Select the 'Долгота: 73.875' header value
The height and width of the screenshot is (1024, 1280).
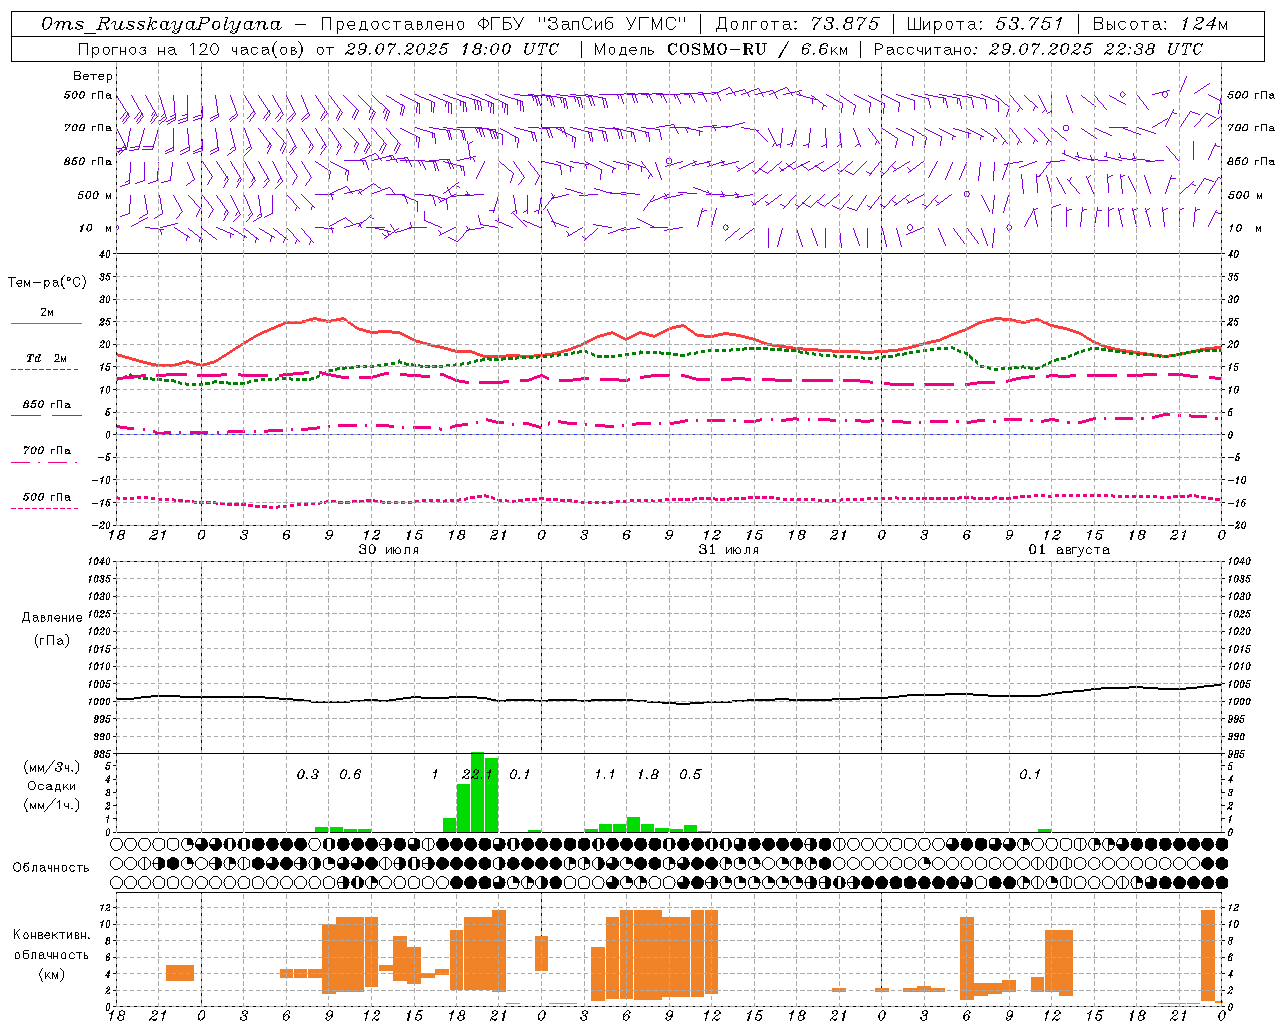click(x=797, y=24)
